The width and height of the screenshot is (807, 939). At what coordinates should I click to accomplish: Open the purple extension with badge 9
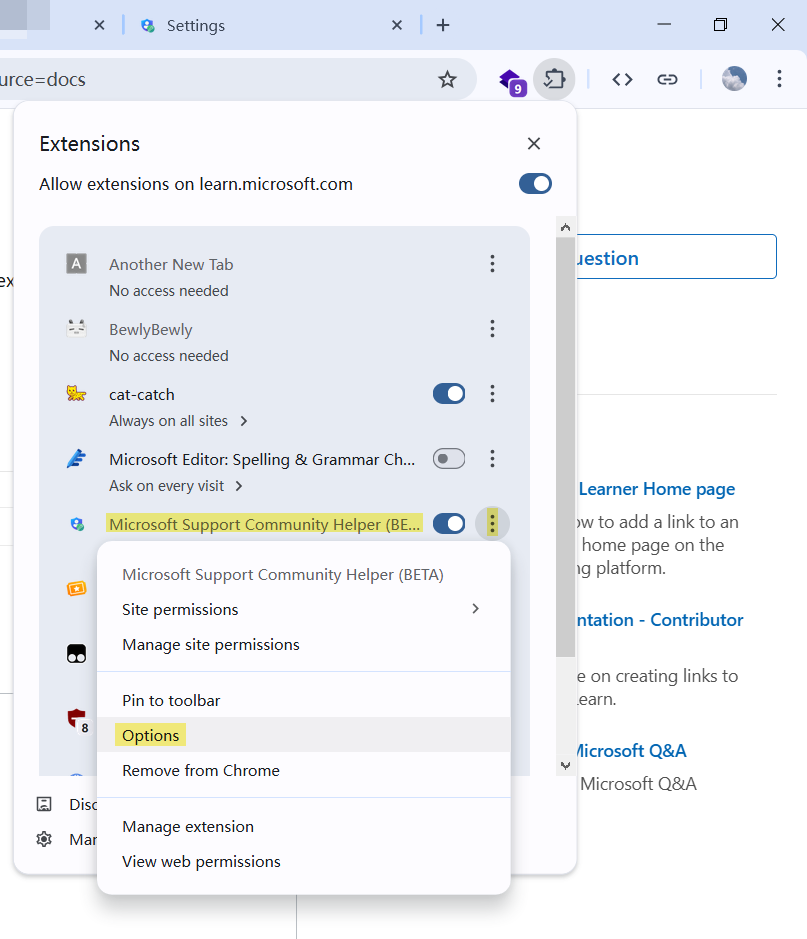512,81
